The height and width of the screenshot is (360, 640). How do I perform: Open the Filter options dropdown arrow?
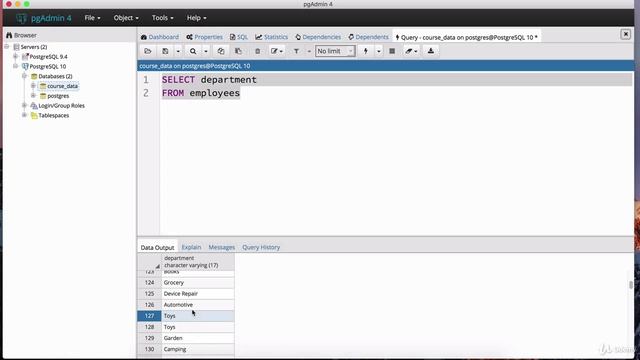click(x=309, y=51)
